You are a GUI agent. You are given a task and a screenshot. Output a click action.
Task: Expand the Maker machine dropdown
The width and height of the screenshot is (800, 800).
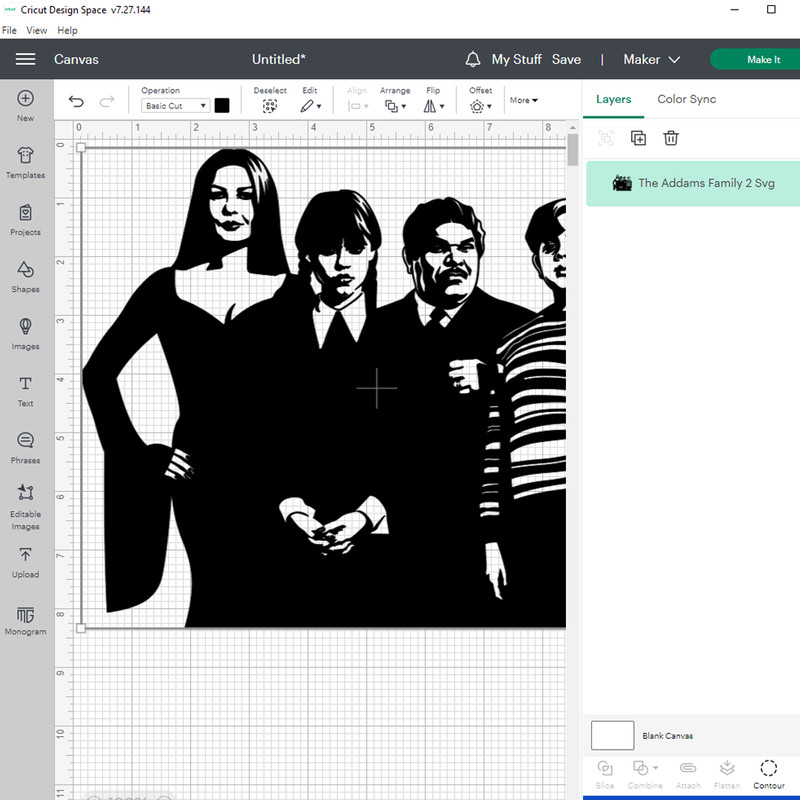pos(651,60)
